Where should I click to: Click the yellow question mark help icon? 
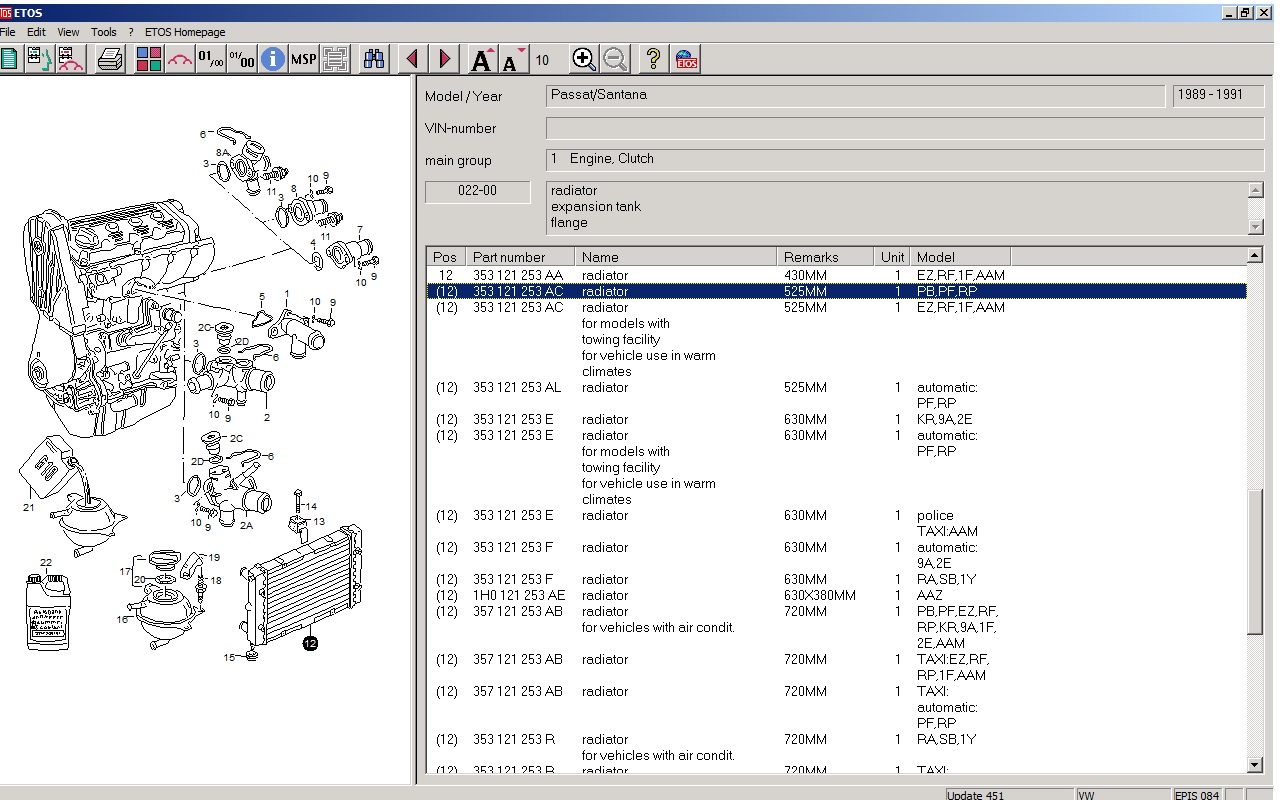click(653, 59)
